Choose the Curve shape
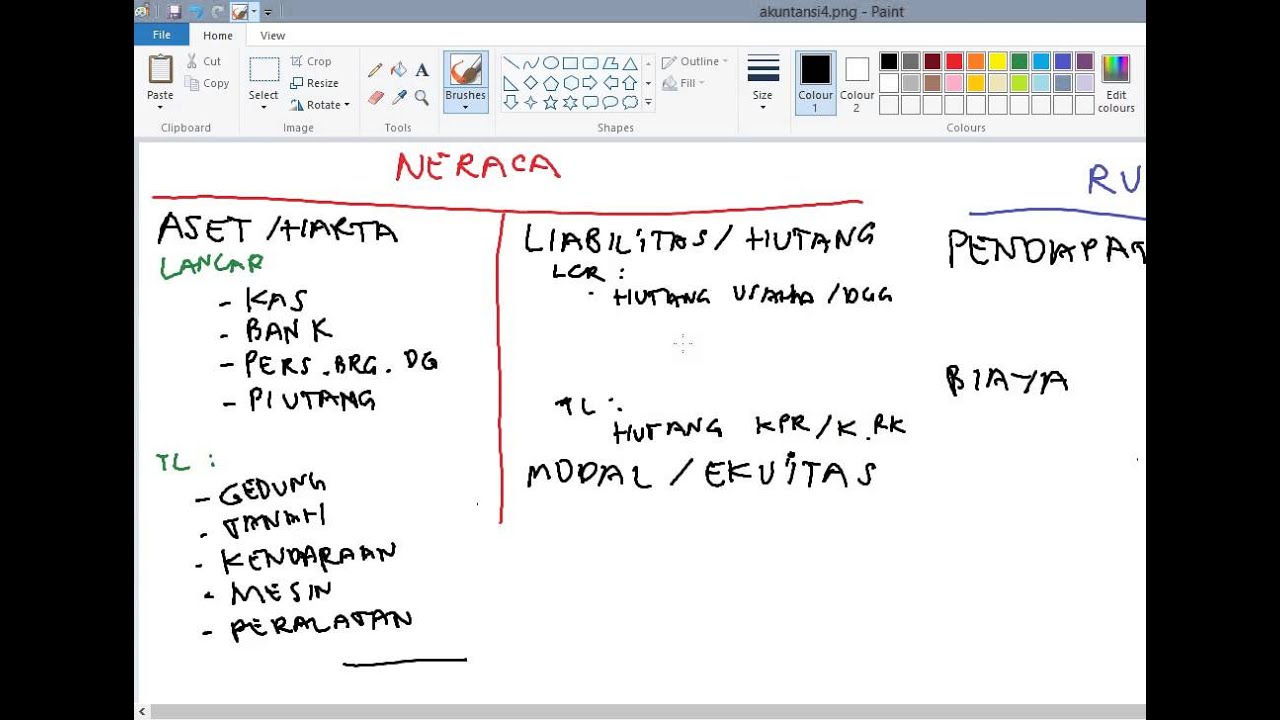Screen dimensions: 1280x720 pos(531,63)
